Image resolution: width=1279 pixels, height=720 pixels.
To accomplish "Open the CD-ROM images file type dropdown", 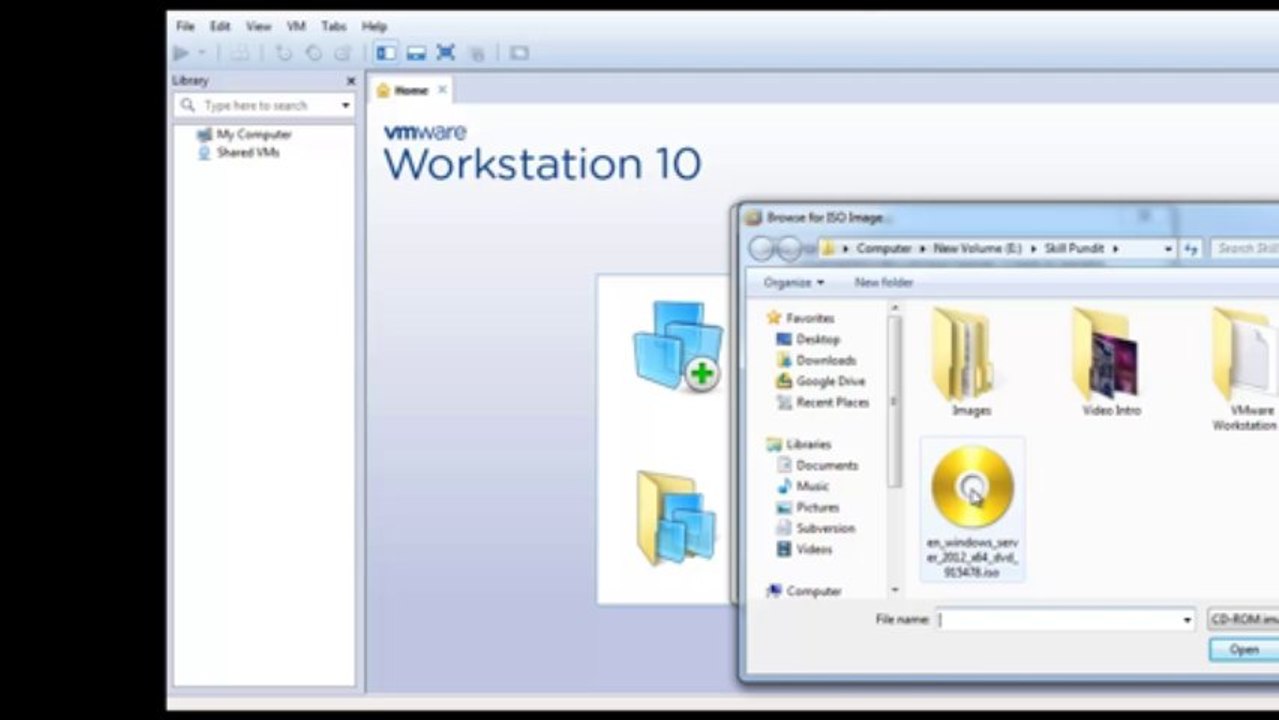I will click(1243, 620).
